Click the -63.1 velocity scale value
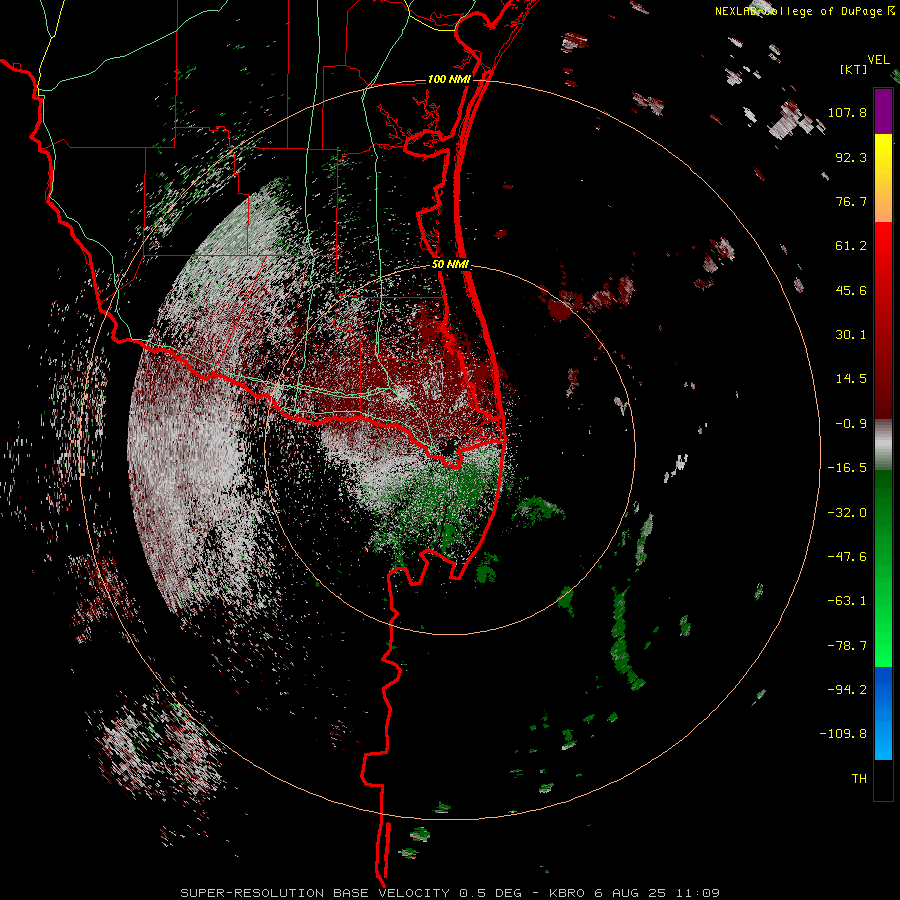The width and height of the screenshot is (900, 900). tap(847, 601)
